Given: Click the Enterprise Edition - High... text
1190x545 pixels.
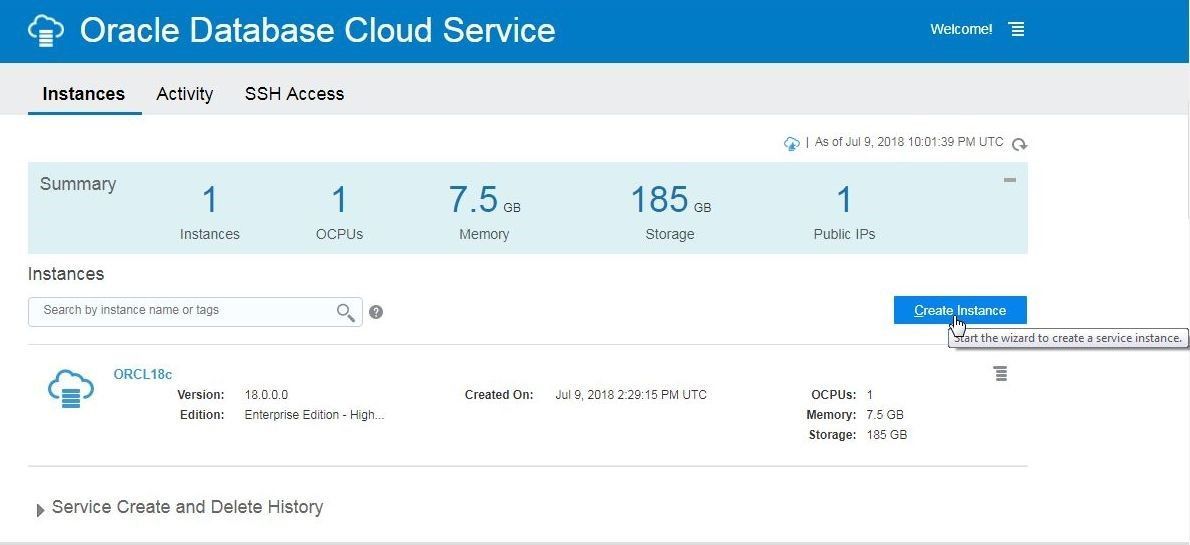Looking at the screenshot, I should tap(314, 415).
